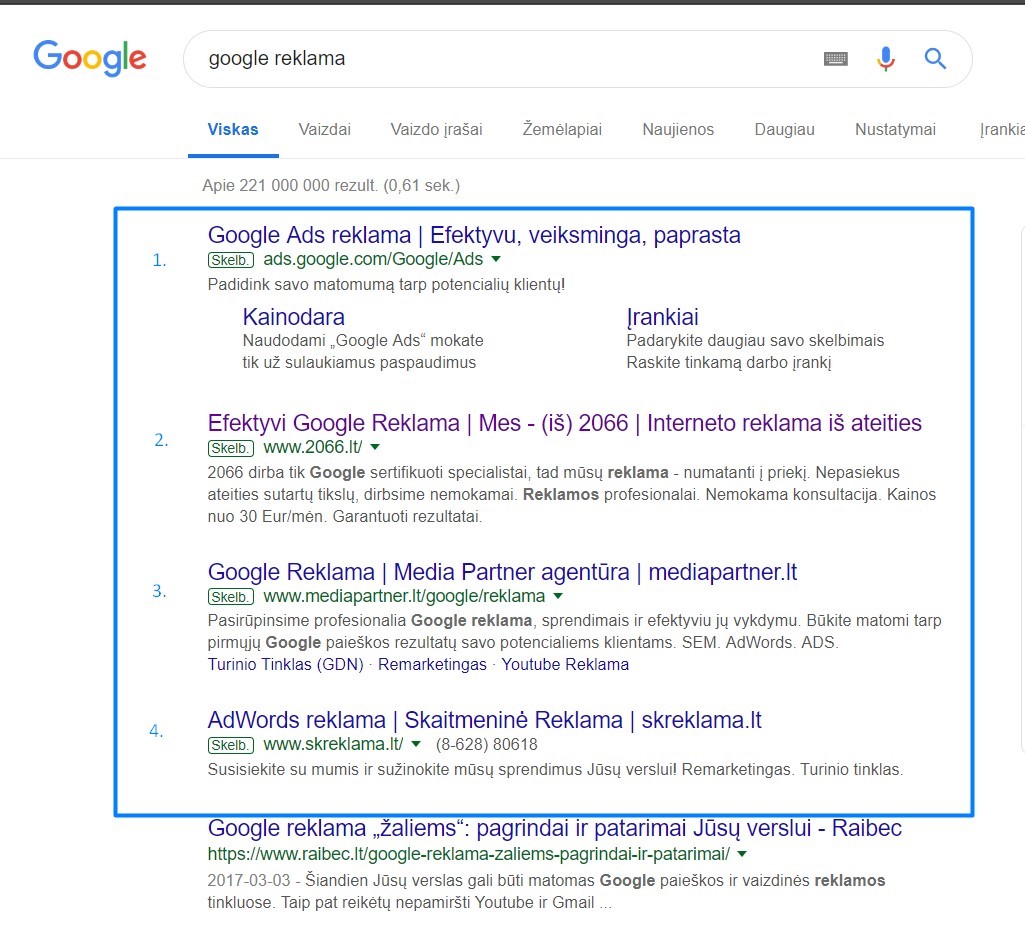
Task: Start voice search with the microphone
Action: pos(886,59)
